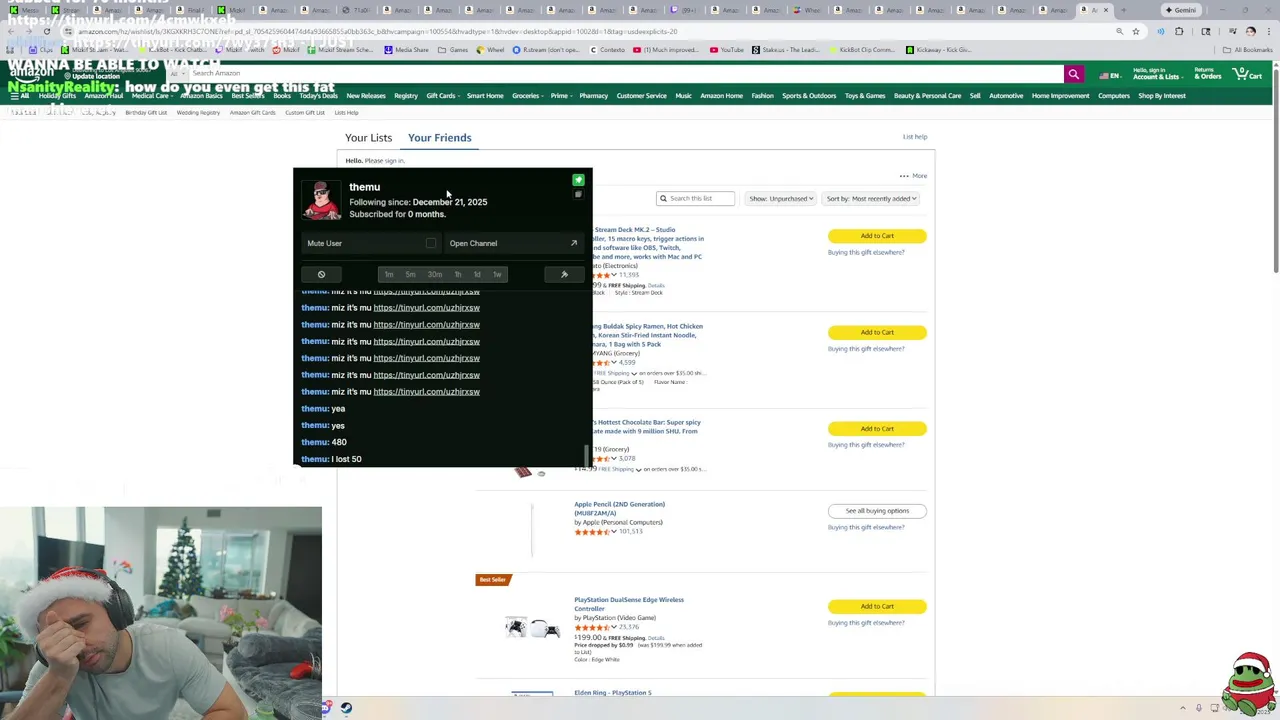Click the chat log scrollbar in user card
The width and height of the screenshot is (1280, 720).
[x=587, y=455]
